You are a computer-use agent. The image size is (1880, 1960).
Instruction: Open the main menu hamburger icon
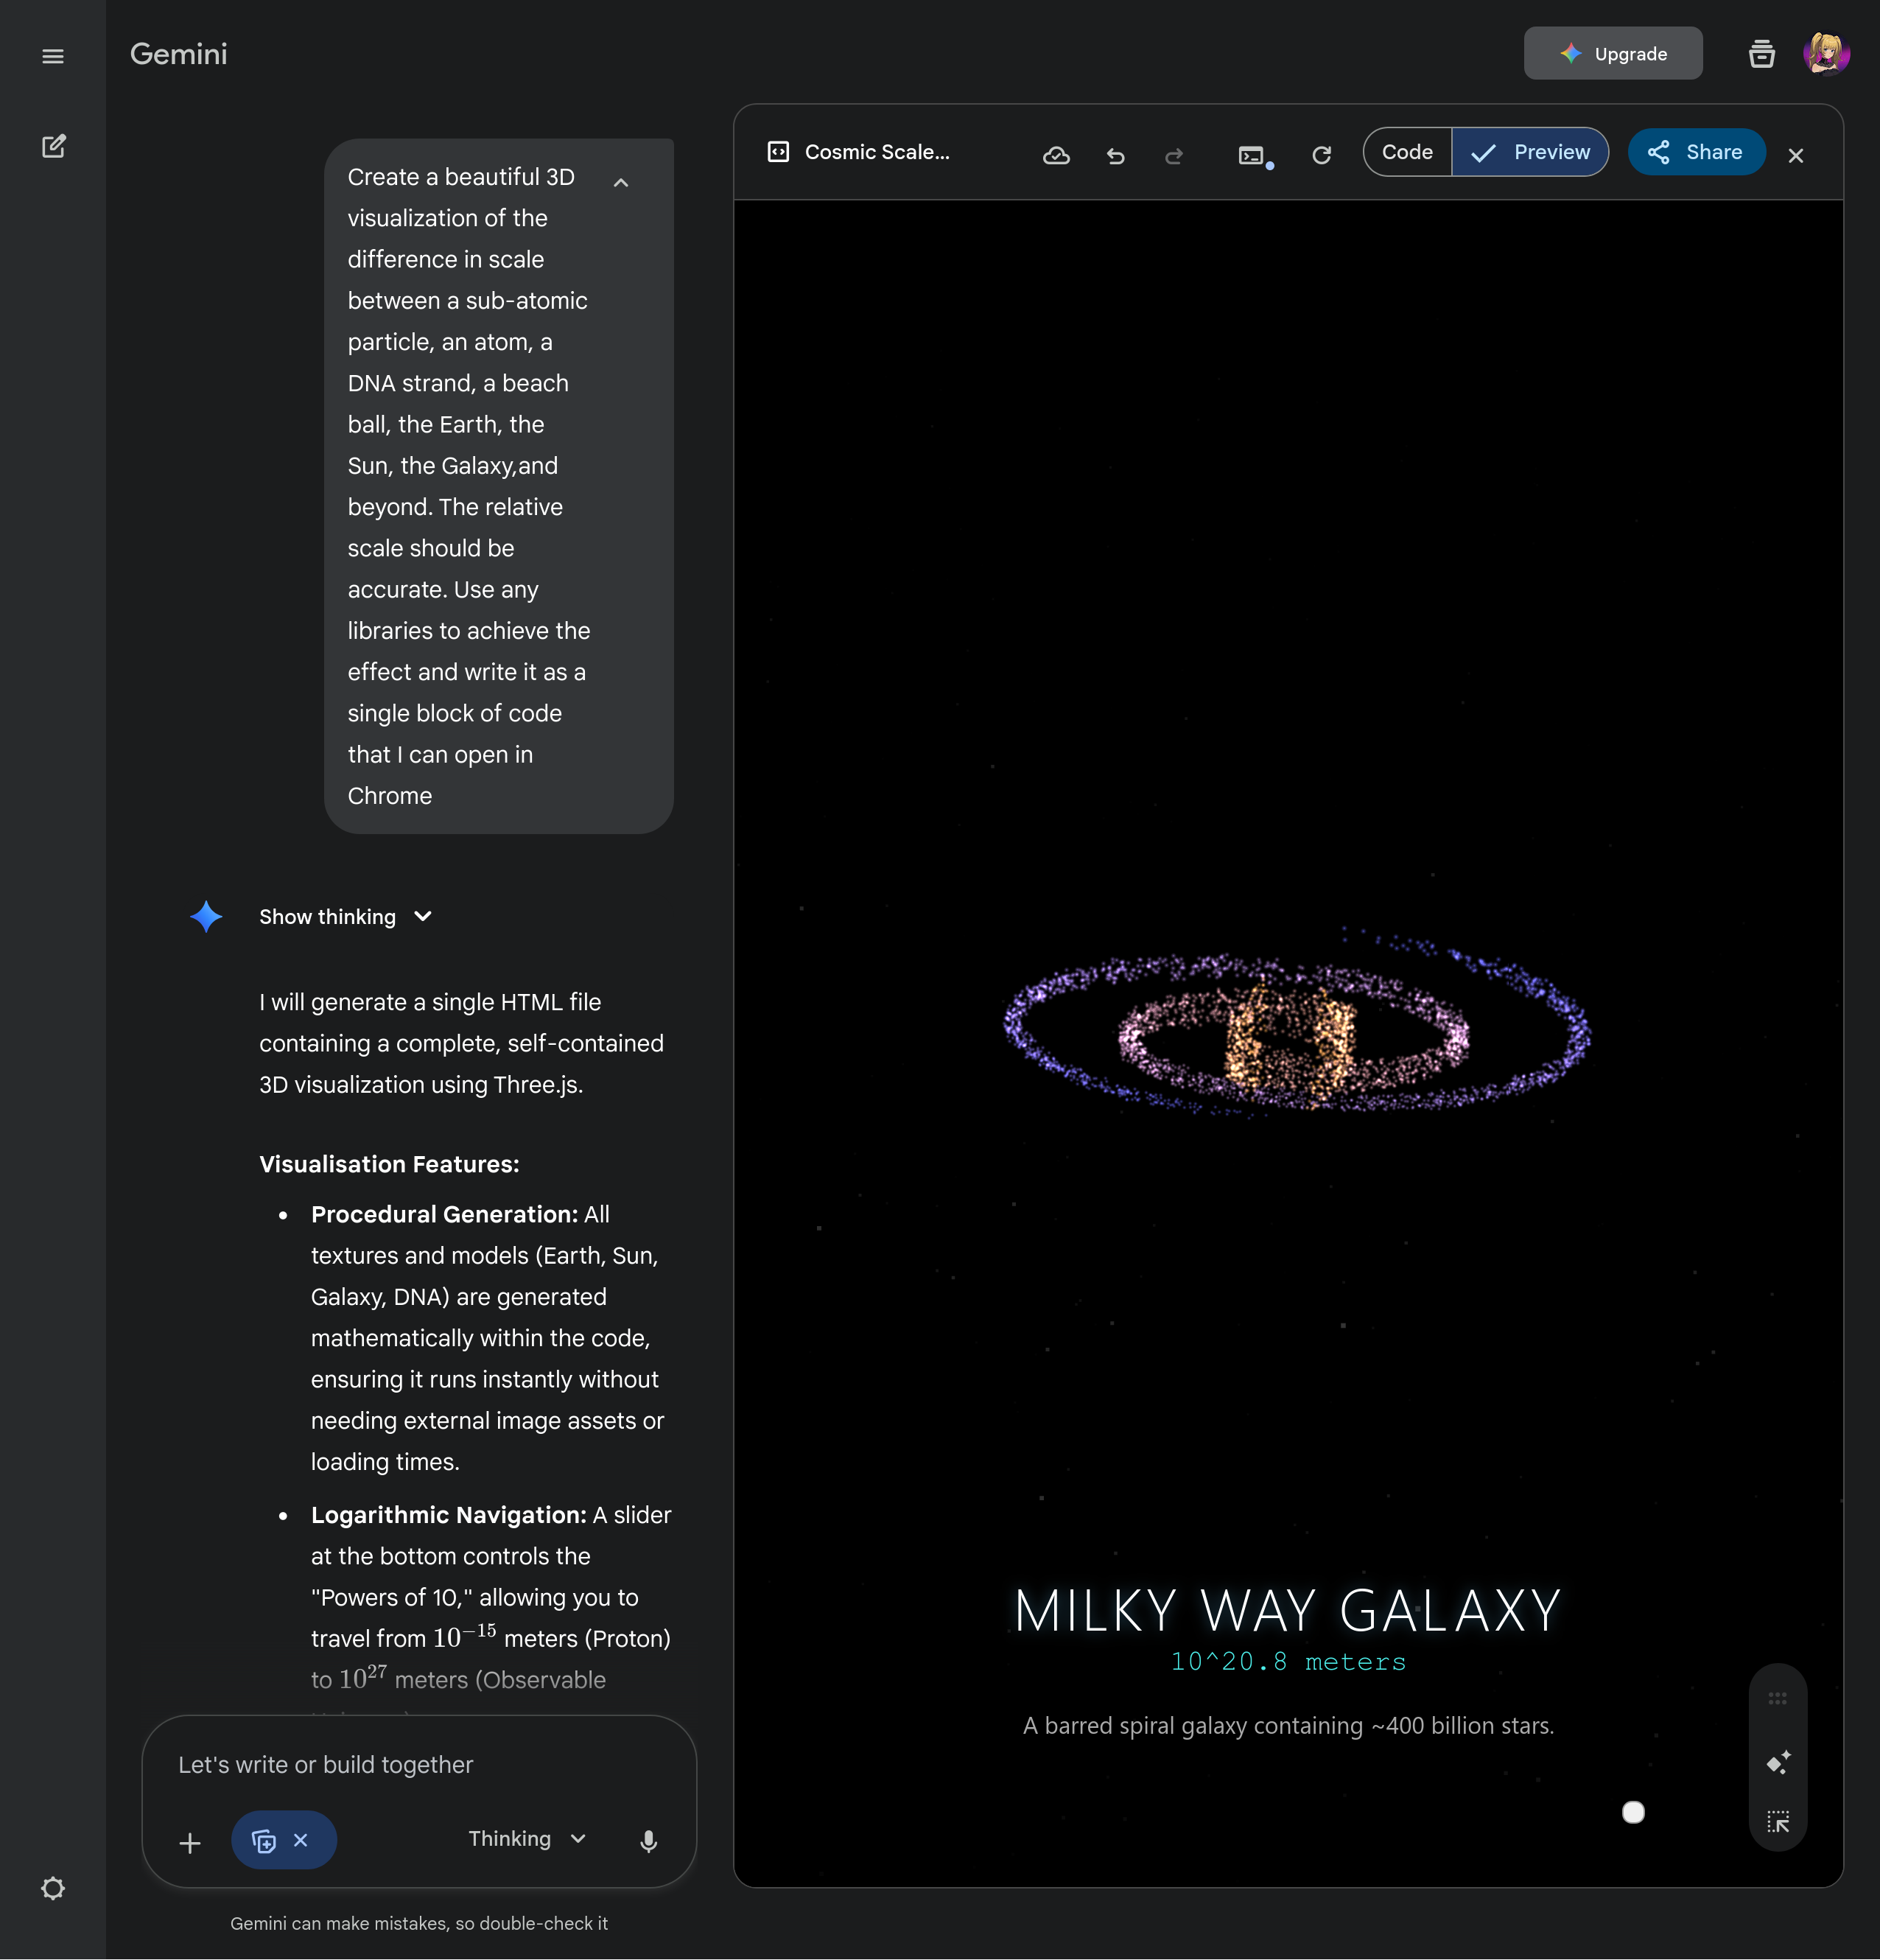point(53,56)
